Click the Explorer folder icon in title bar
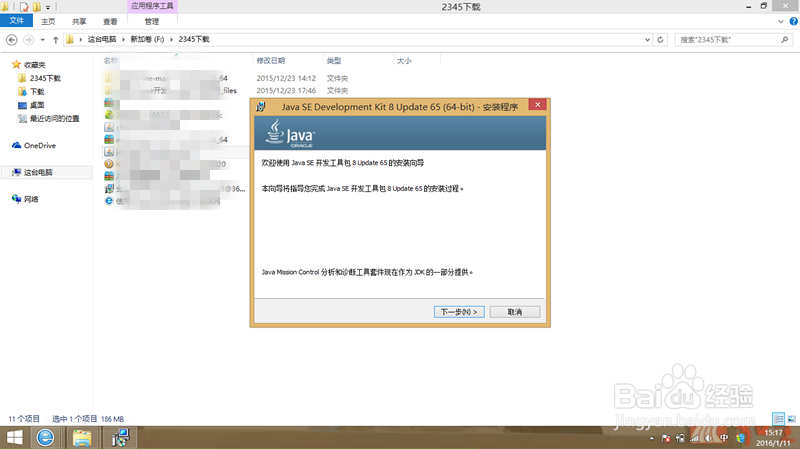 pyautogui.click(x=5, y=7)
